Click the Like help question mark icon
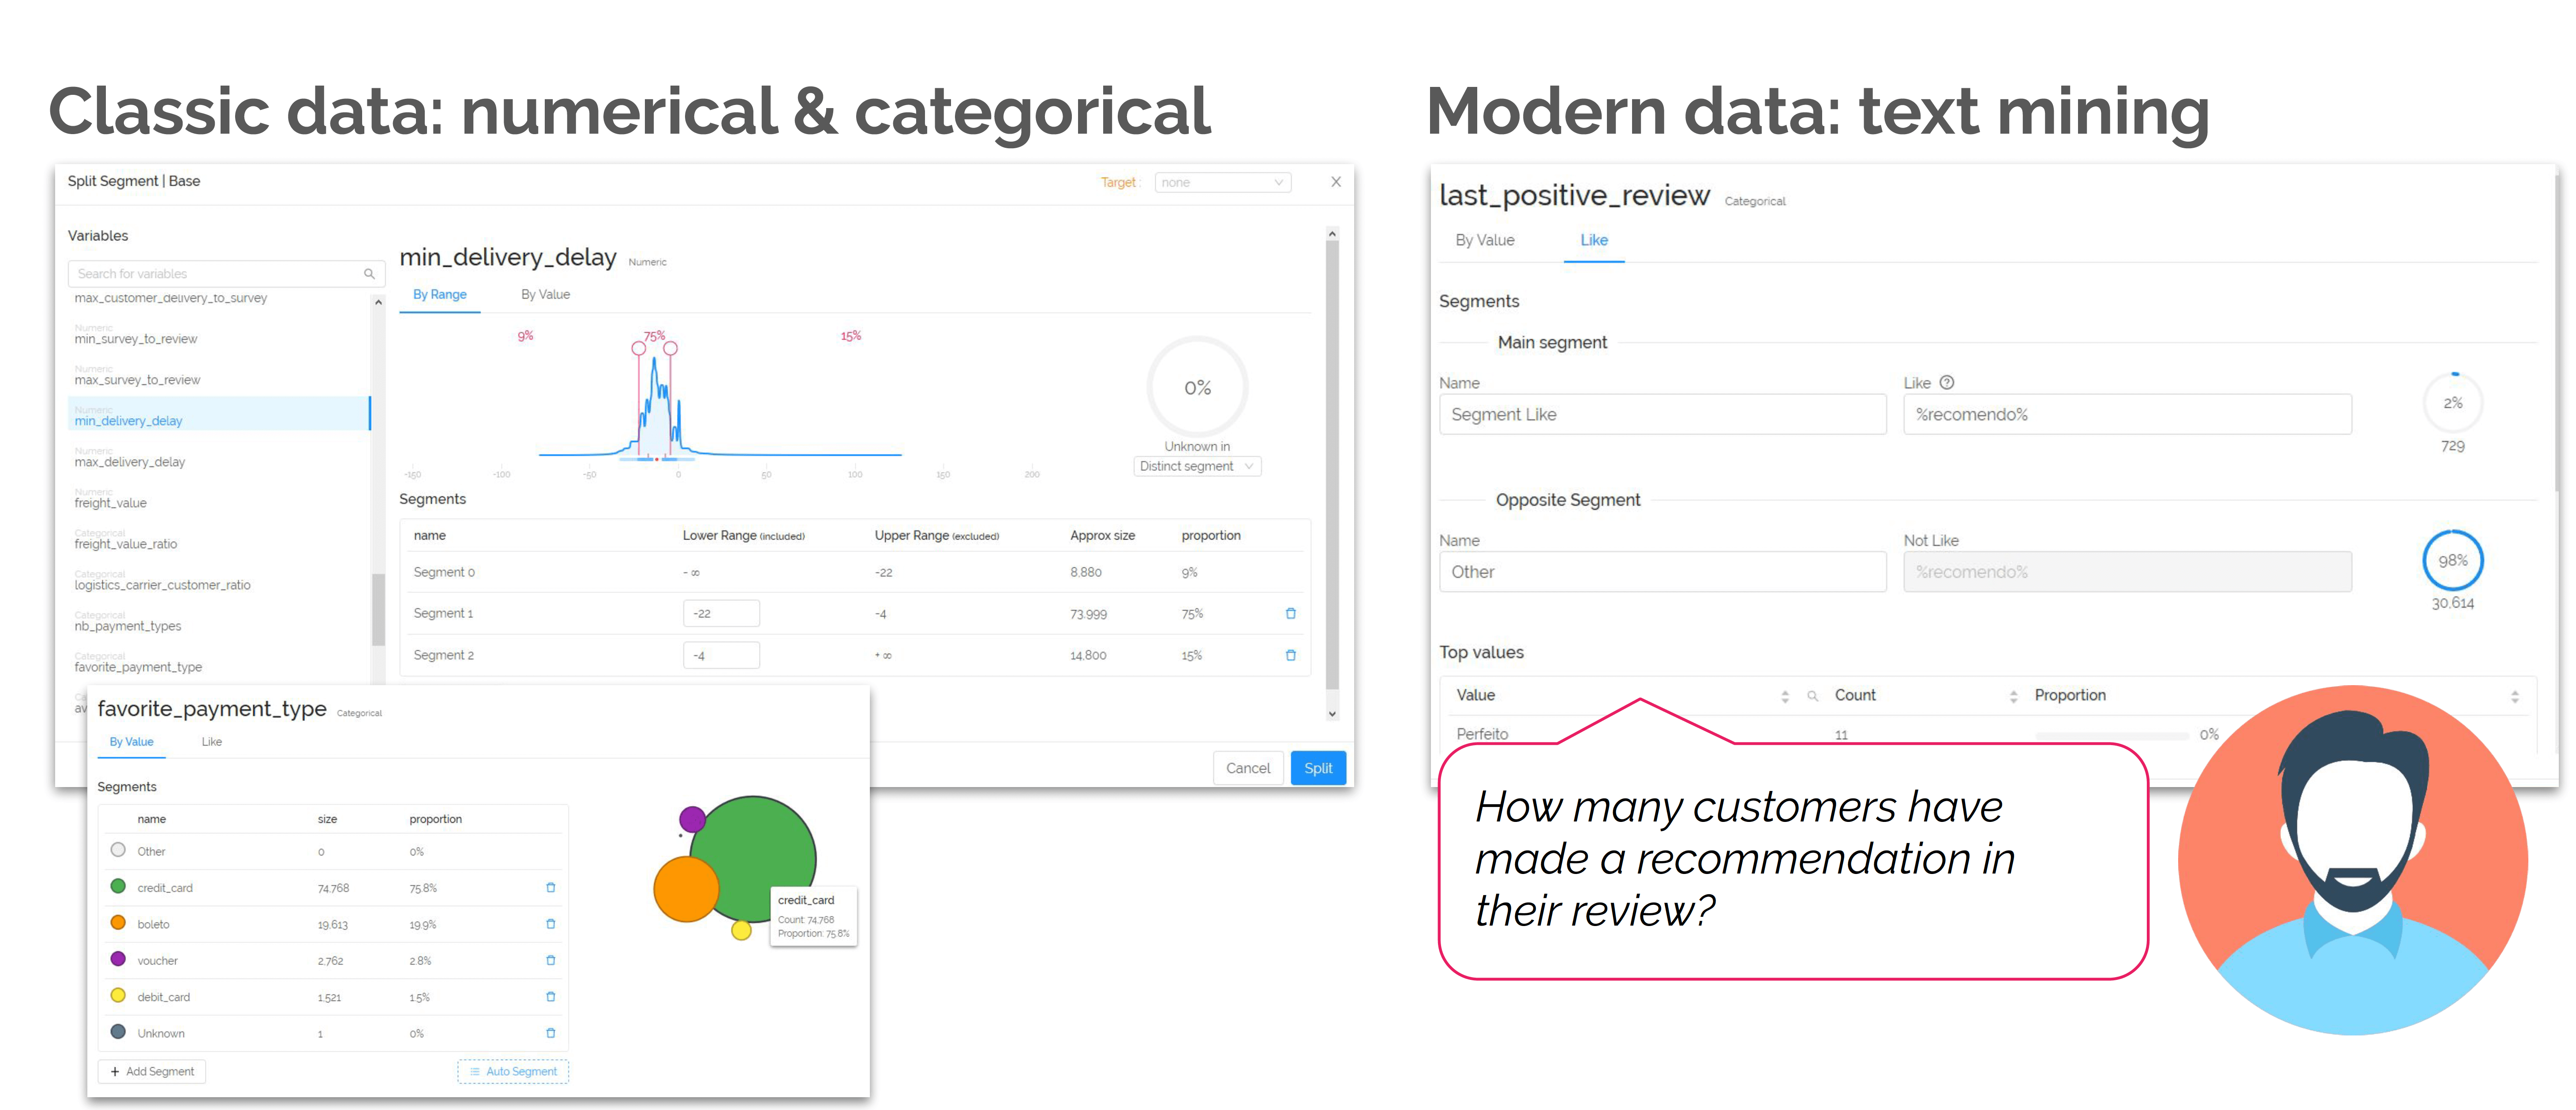This screenshot has width=2576, height=1110. (x=1946, y=382)
